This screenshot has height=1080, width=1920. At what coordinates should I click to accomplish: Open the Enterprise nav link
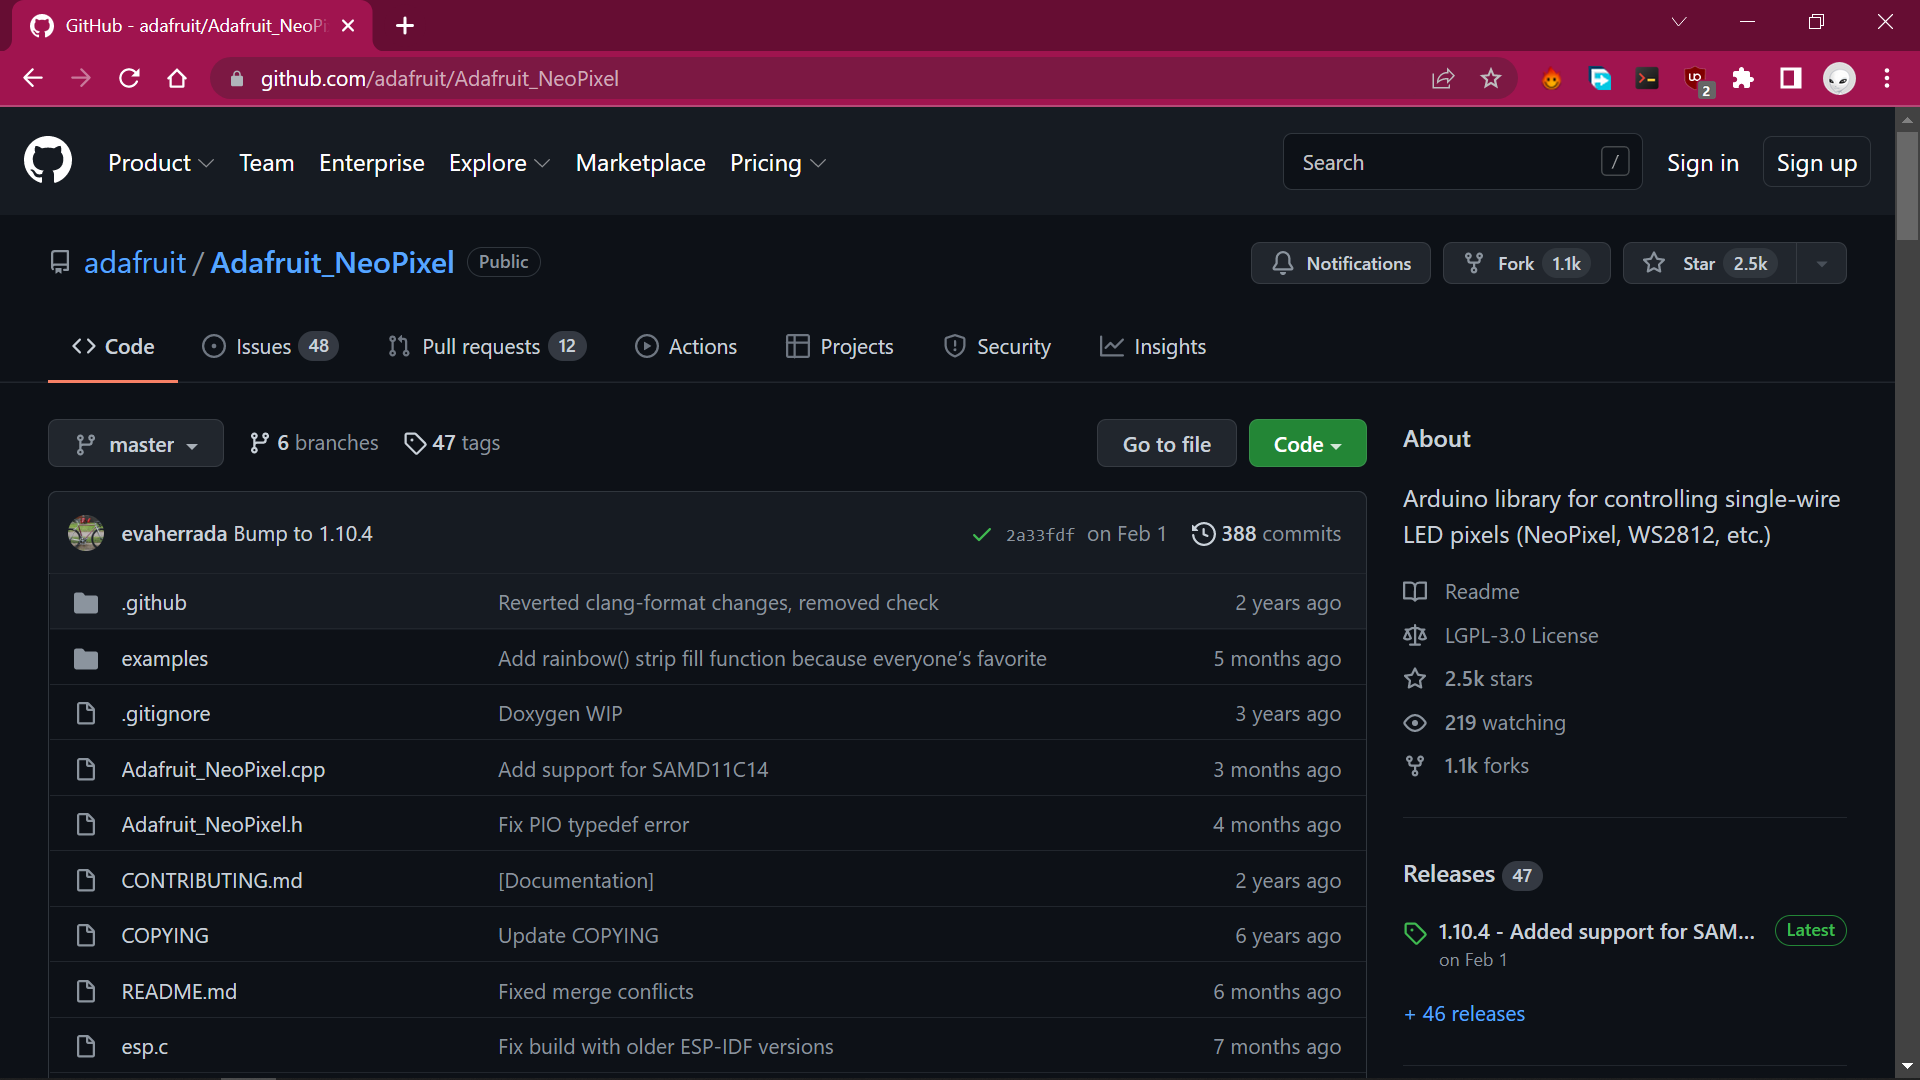[x=372, y=163]
